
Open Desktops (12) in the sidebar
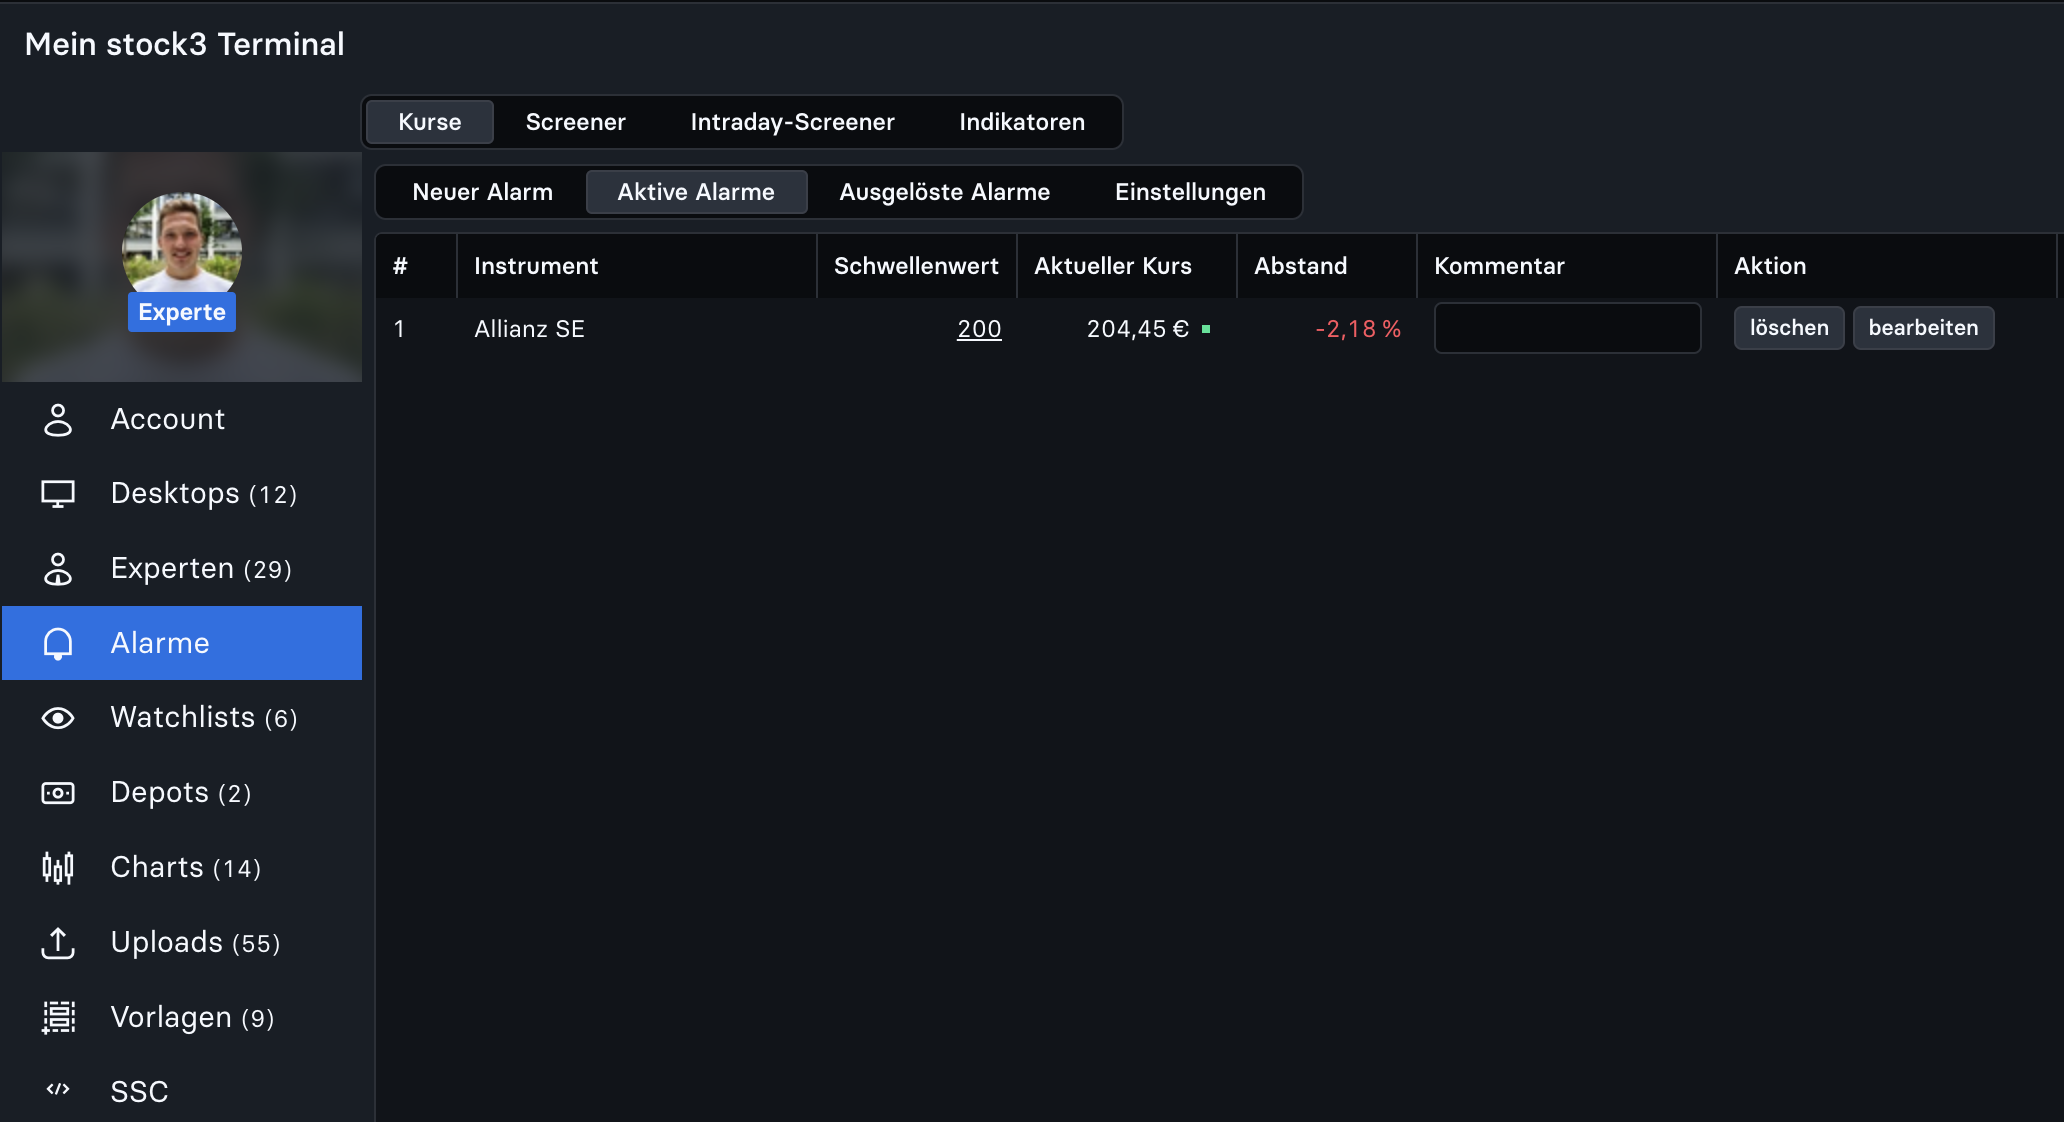tap(182, 494)
